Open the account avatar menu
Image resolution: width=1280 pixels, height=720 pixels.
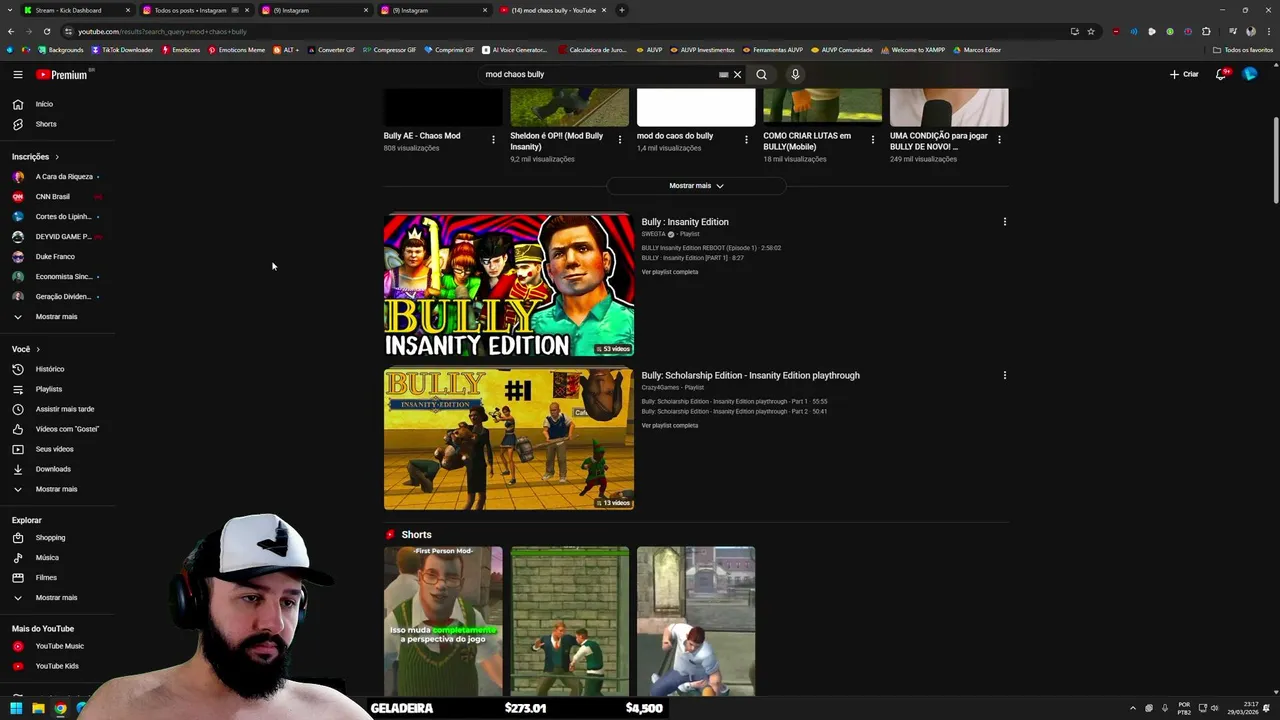point(1250,74)
